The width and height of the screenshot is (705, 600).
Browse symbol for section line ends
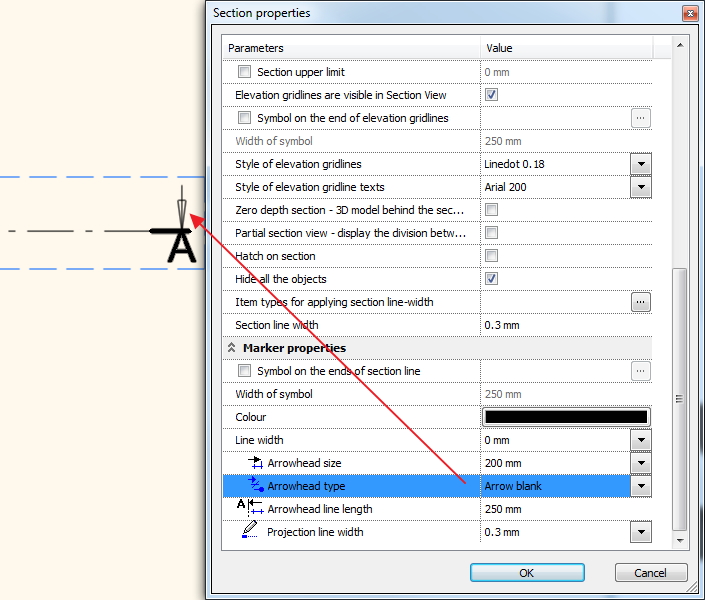pos(641,371)
